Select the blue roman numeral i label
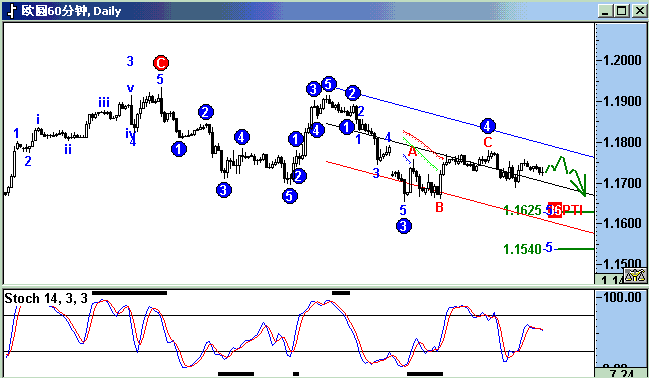Screen dimensions: 649x378 pos(38,120)
